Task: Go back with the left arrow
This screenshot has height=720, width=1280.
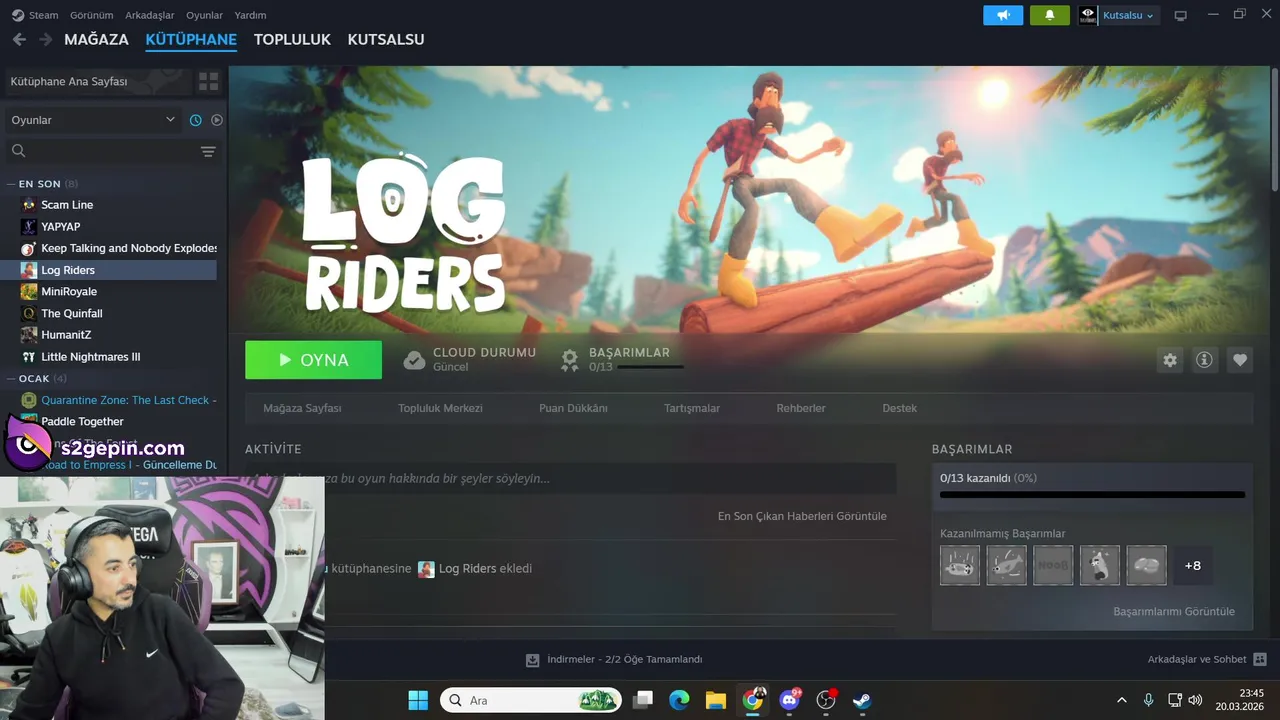Action: (x=19, y=39)
